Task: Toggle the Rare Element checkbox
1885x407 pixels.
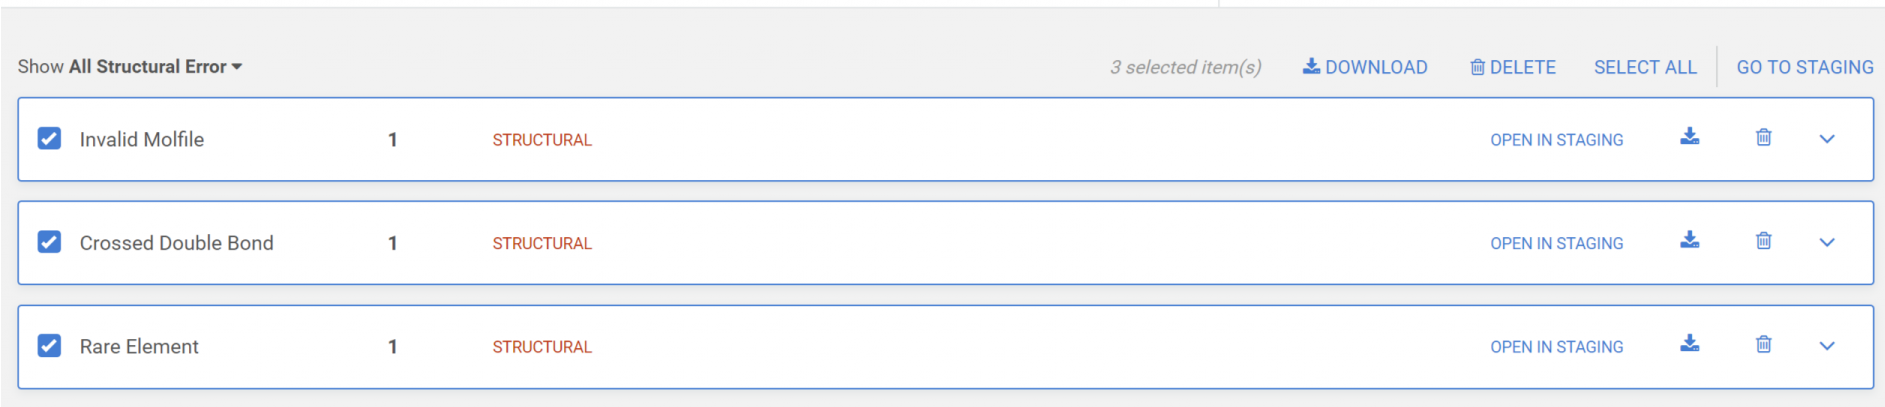Action: pos(49,345)
